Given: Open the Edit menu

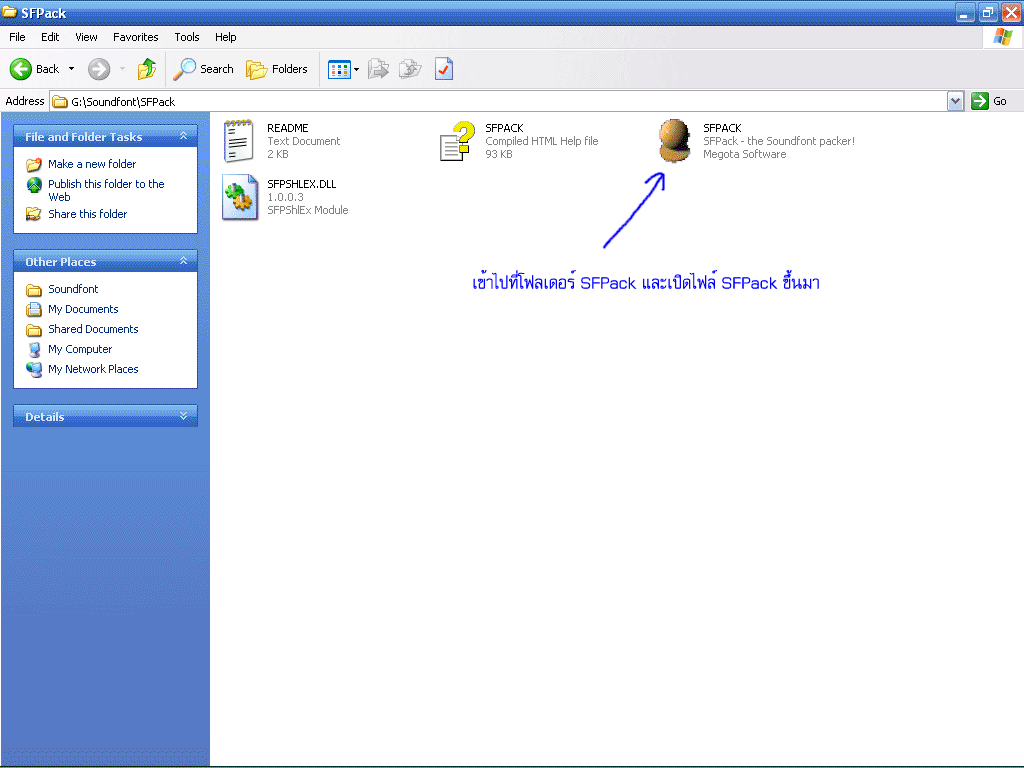Looking at the screenshot, I should click(50, 37).
